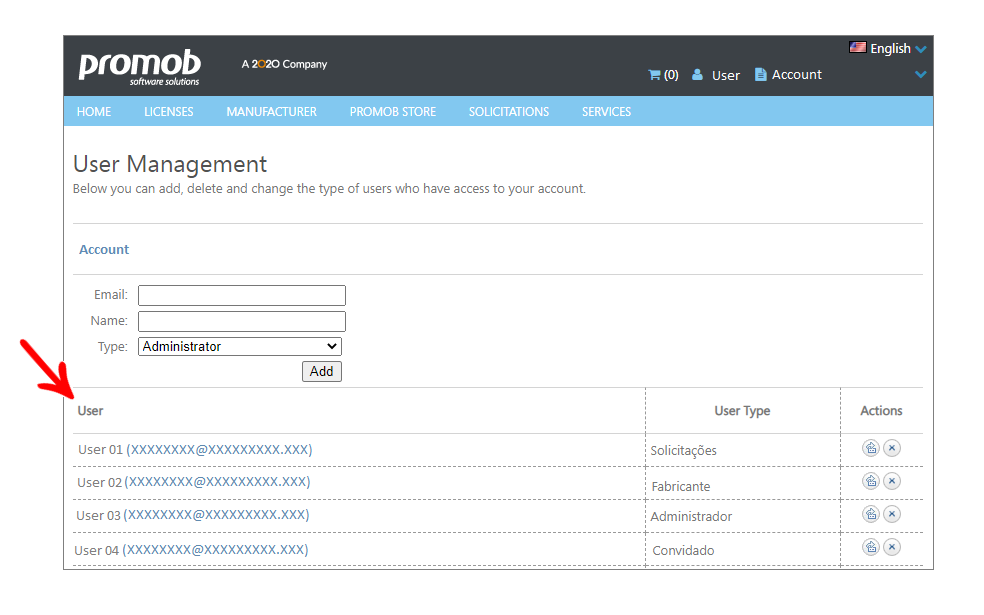Open the Type dropdown showing Administrator
The image size is (984, 615).
tap(240, 346)
